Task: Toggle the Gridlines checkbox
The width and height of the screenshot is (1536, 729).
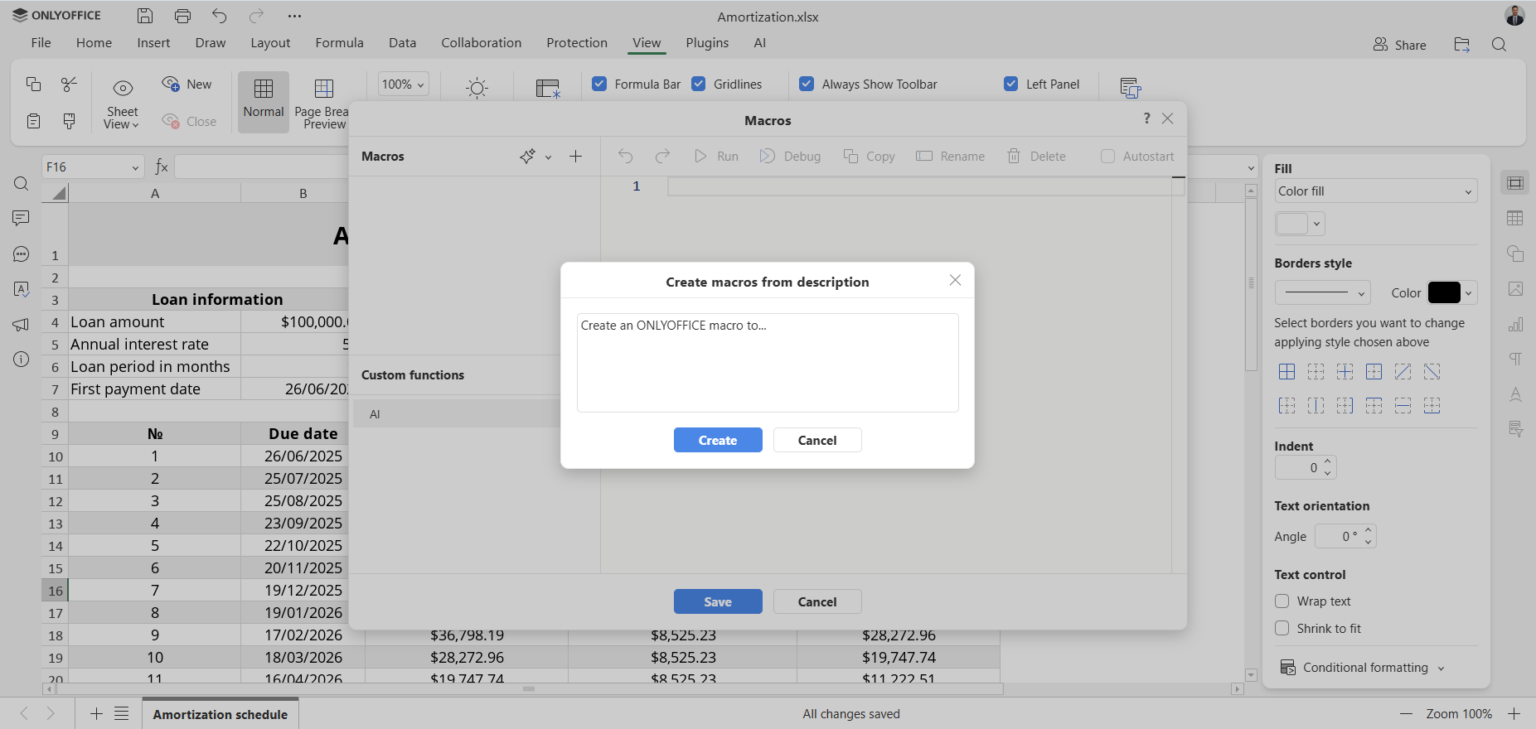Action: coord(698,84)
